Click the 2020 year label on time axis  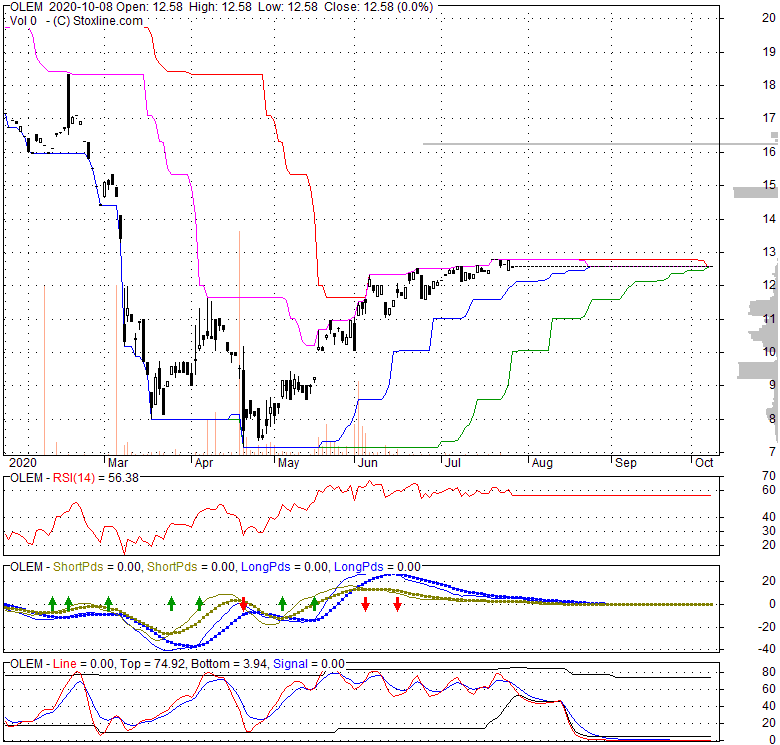pos(23,463)
